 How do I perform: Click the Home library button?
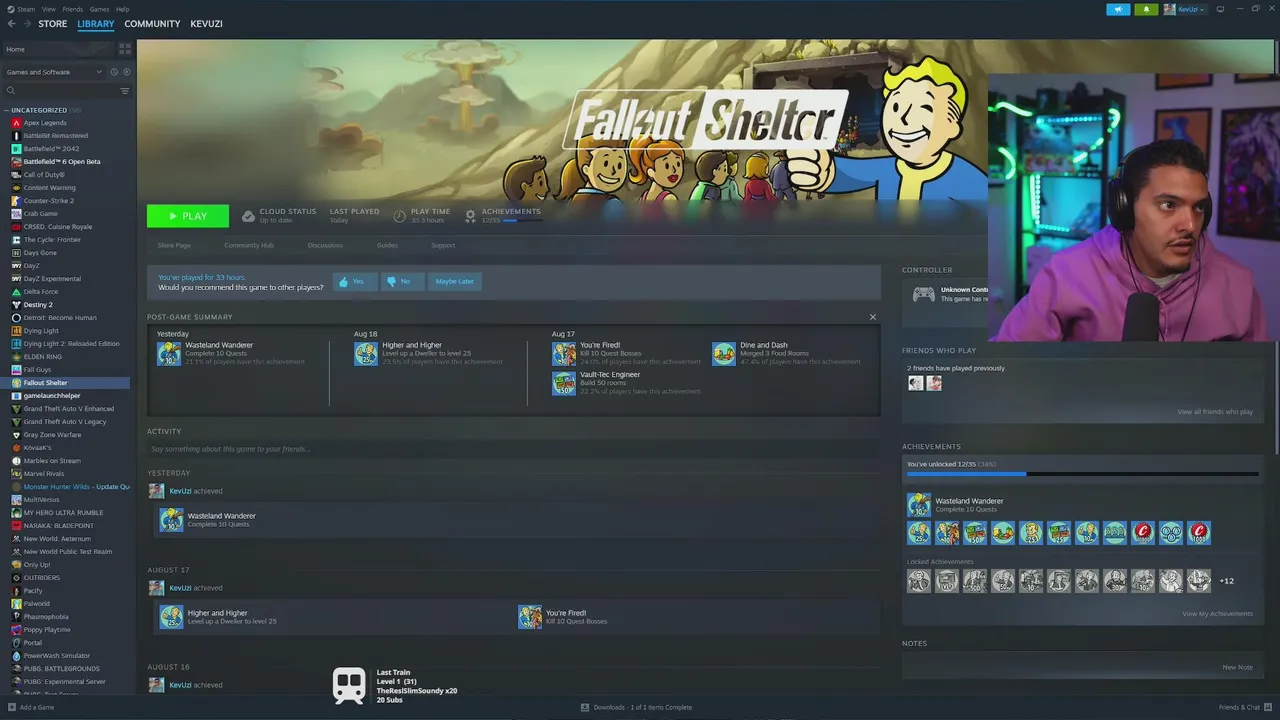58,49
